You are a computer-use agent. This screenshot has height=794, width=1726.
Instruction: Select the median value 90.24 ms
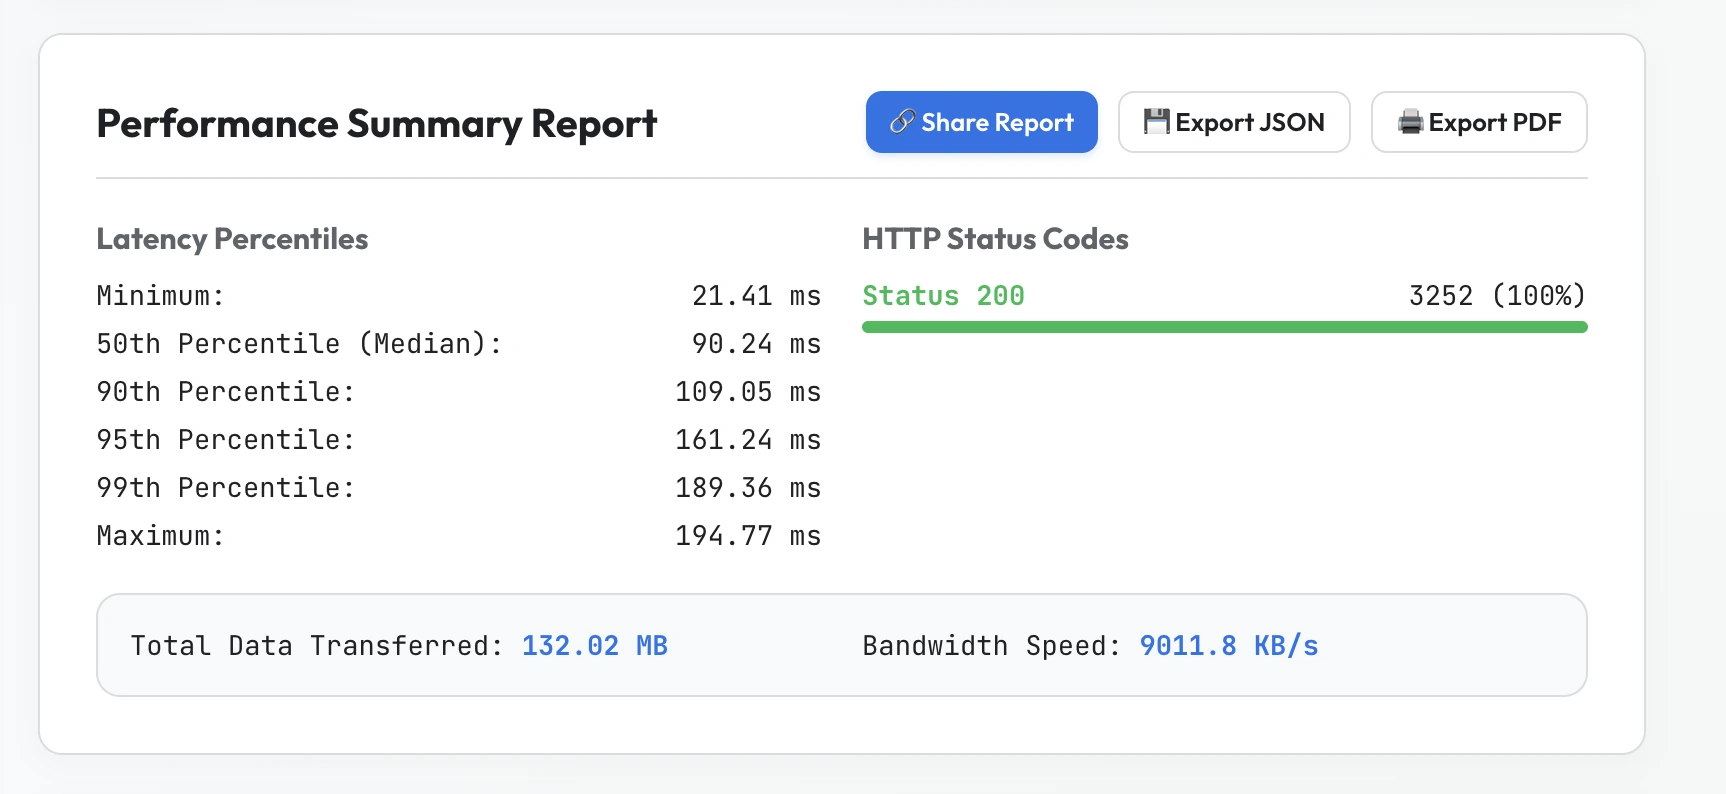coord(756,344)
